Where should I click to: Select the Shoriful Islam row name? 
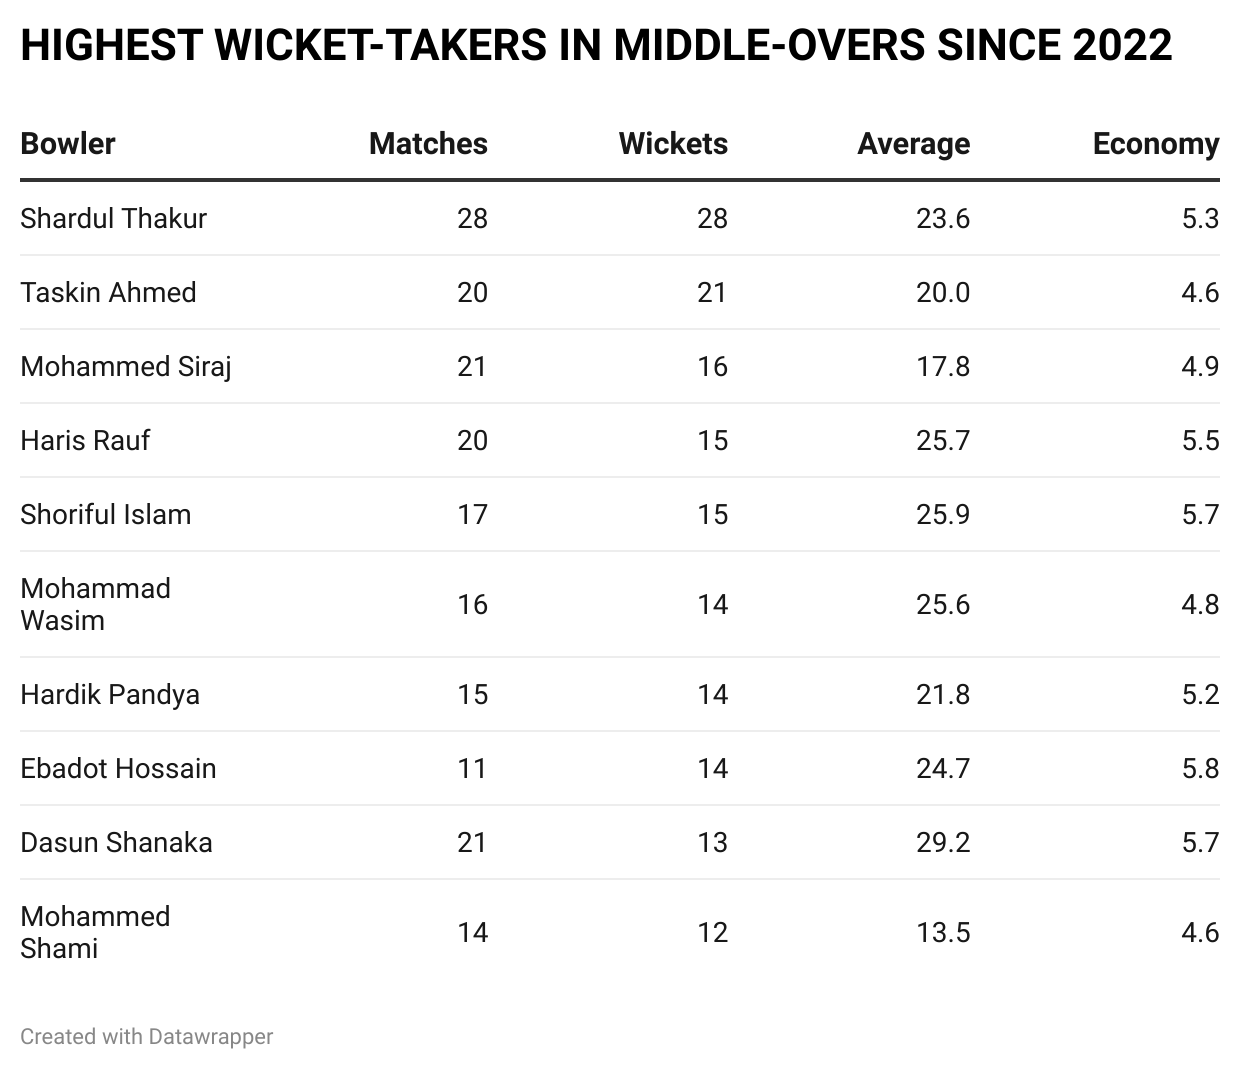point(105,514)
